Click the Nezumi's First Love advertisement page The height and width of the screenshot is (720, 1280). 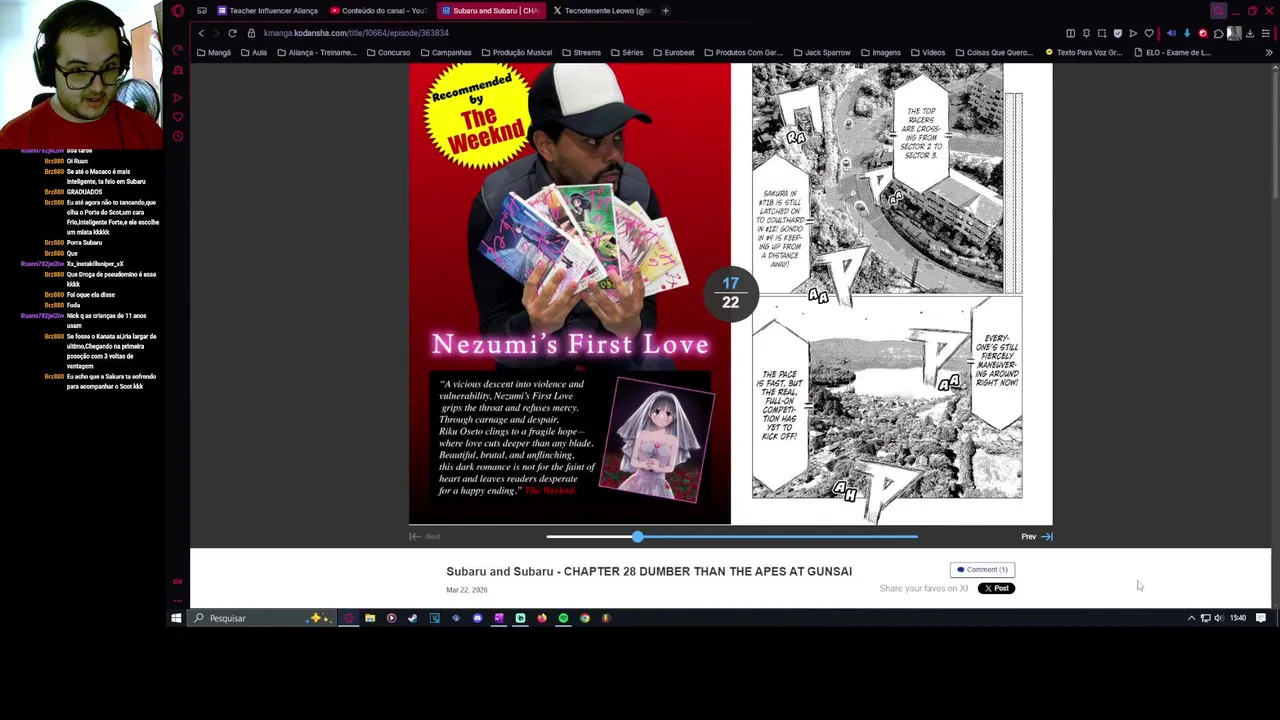coord(570,294)
